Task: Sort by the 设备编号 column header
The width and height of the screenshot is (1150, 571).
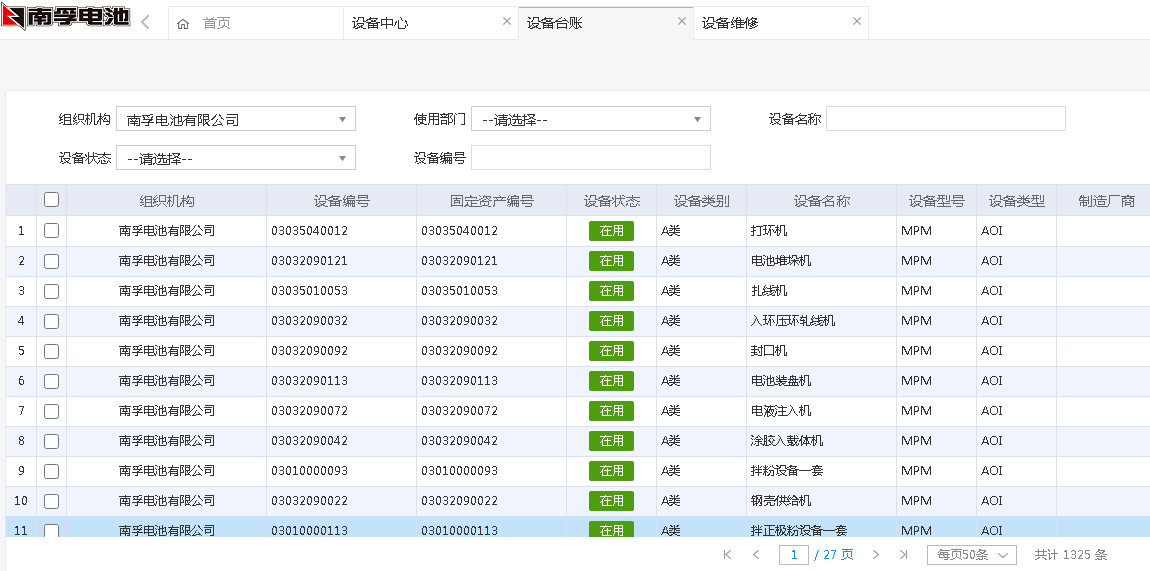Action: coord(341,201)
